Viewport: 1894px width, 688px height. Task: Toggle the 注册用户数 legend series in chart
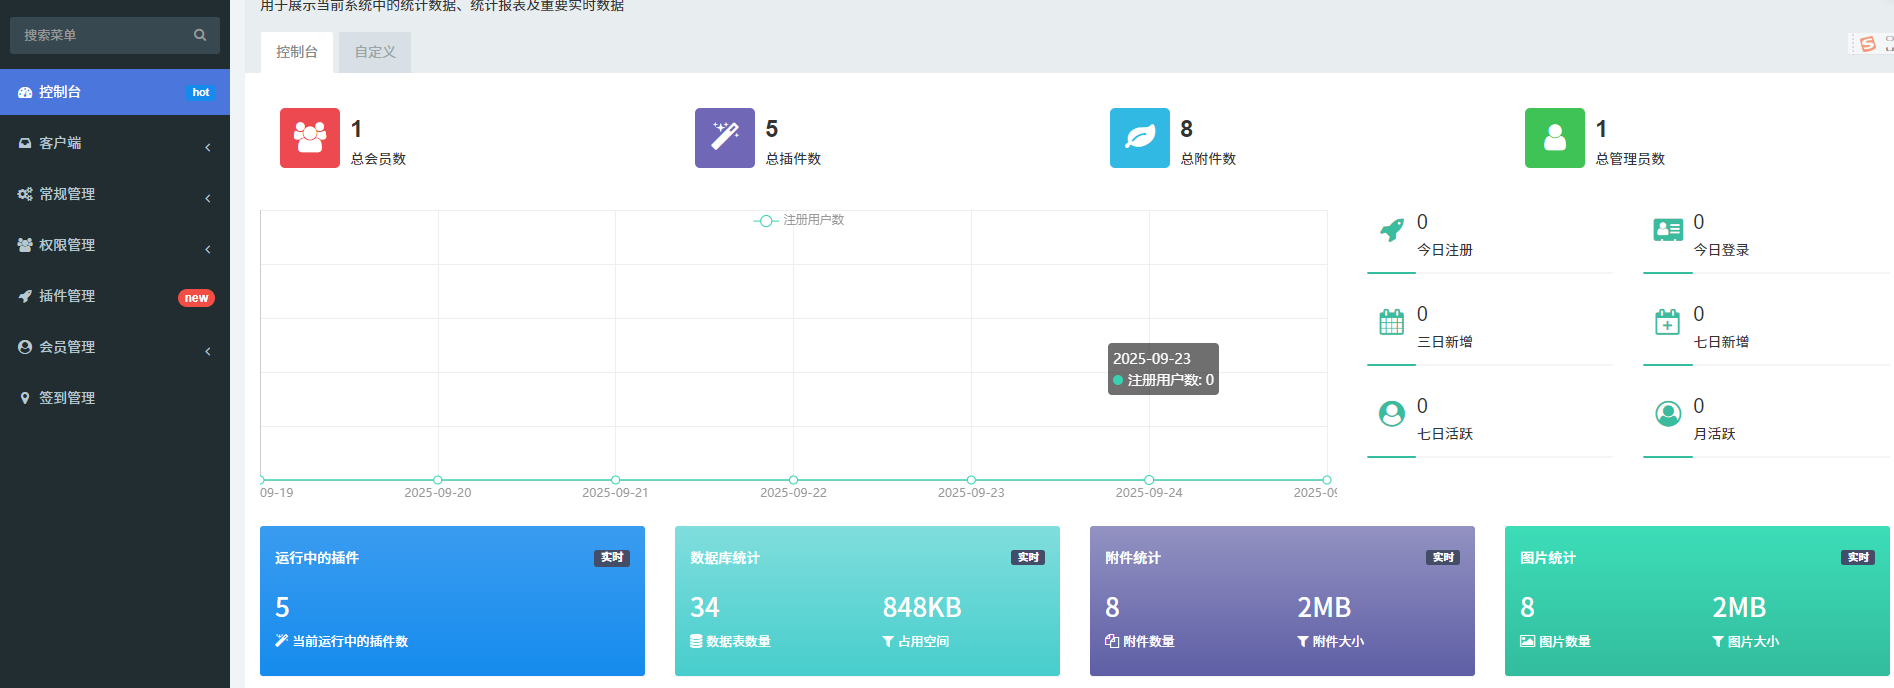point(799,220)
